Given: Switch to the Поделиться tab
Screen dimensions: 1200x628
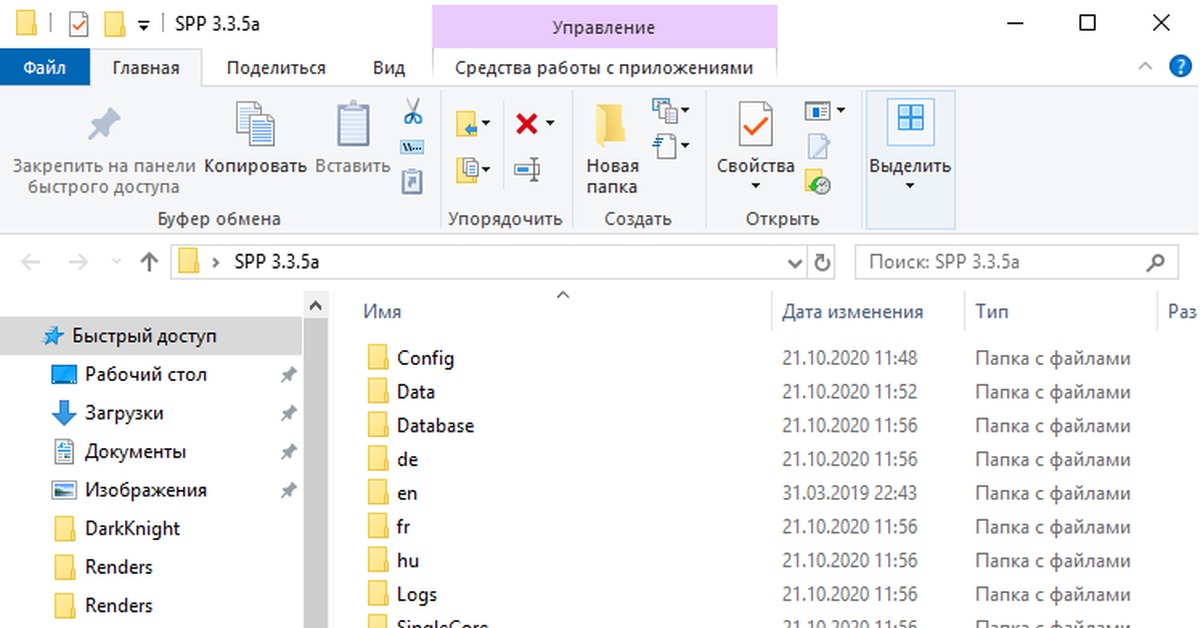Looking at the screenshot, I should pos(276,68).
